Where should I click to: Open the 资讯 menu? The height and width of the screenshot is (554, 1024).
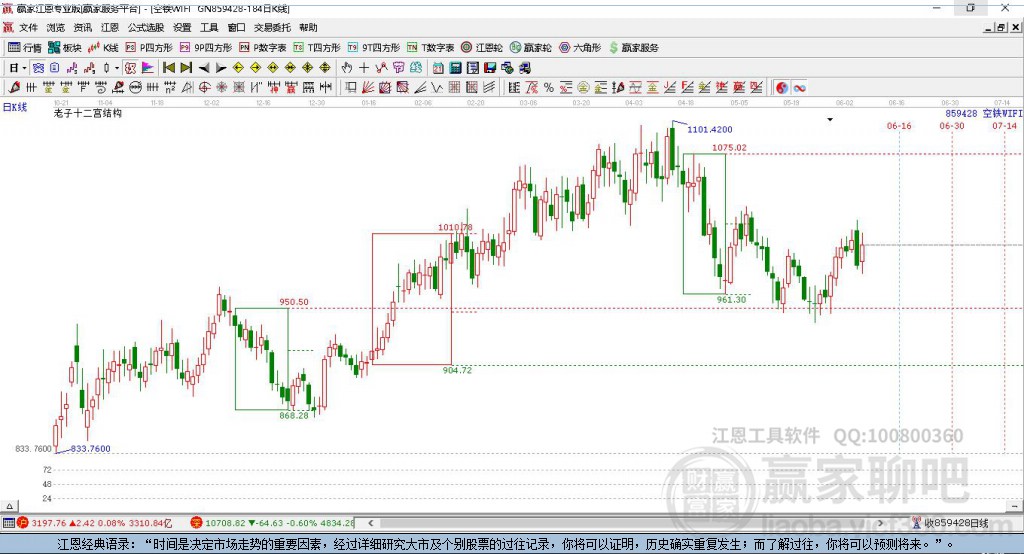coord(82,27)
